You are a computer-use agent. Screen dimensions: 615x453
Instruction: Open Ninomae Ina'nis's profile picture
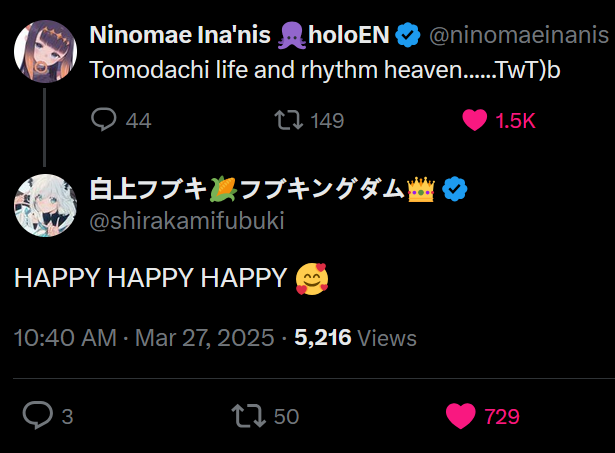pos(46,50)
